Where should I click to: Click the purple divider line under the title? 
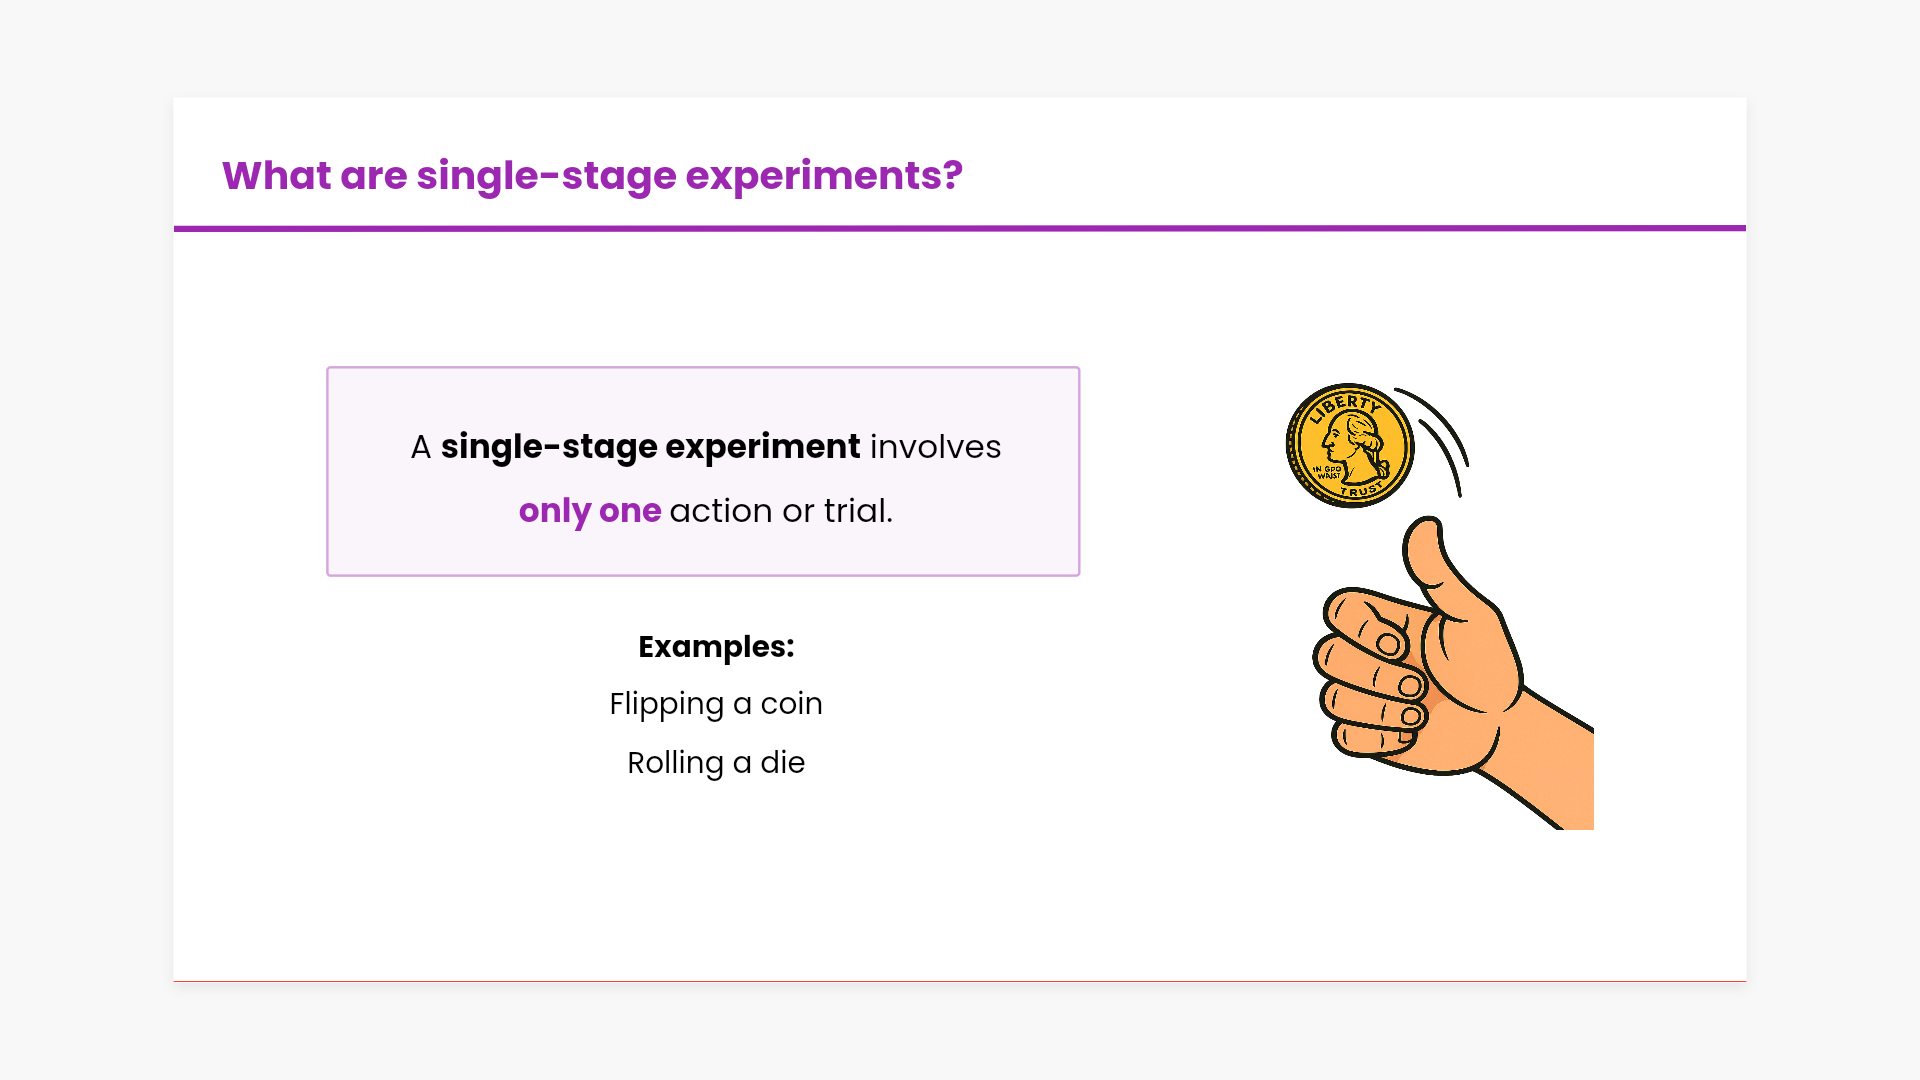pyautogui.click(x=960, y=228)
